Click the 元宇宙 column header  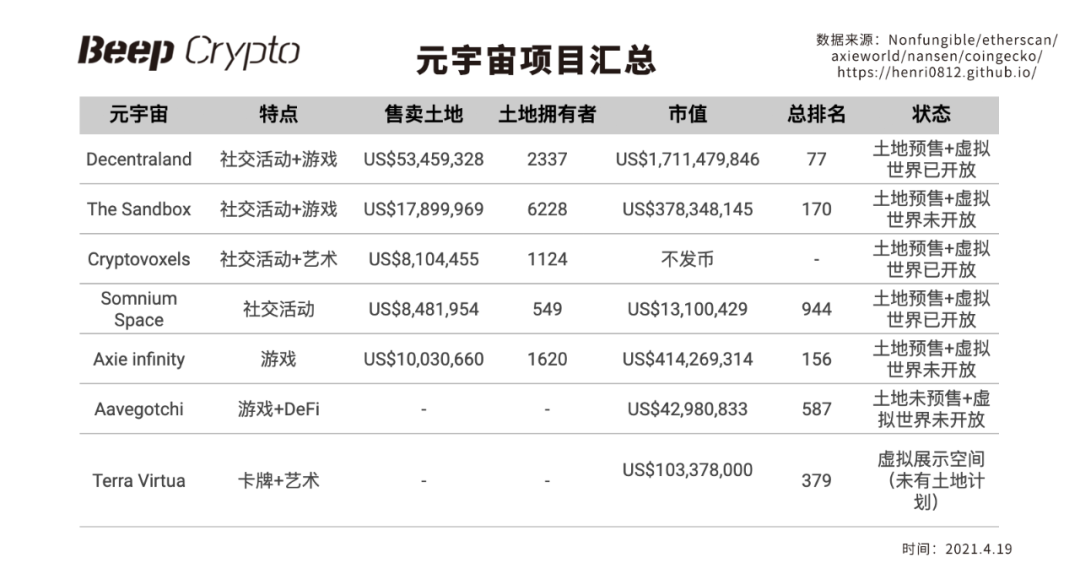[x=138, y=114]
